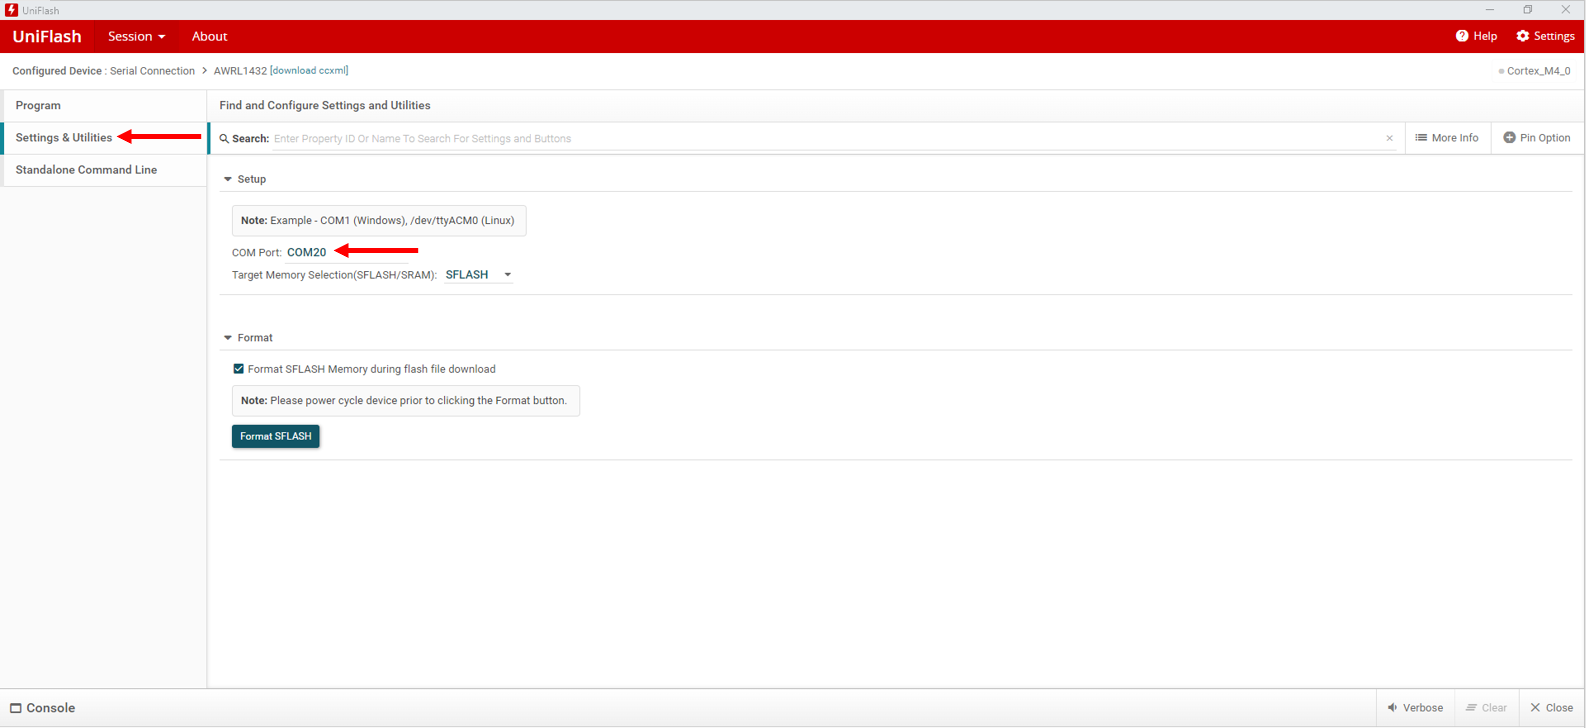Click the Serial Connection configured device text
Screen dimensions: 1586x728
152,71
